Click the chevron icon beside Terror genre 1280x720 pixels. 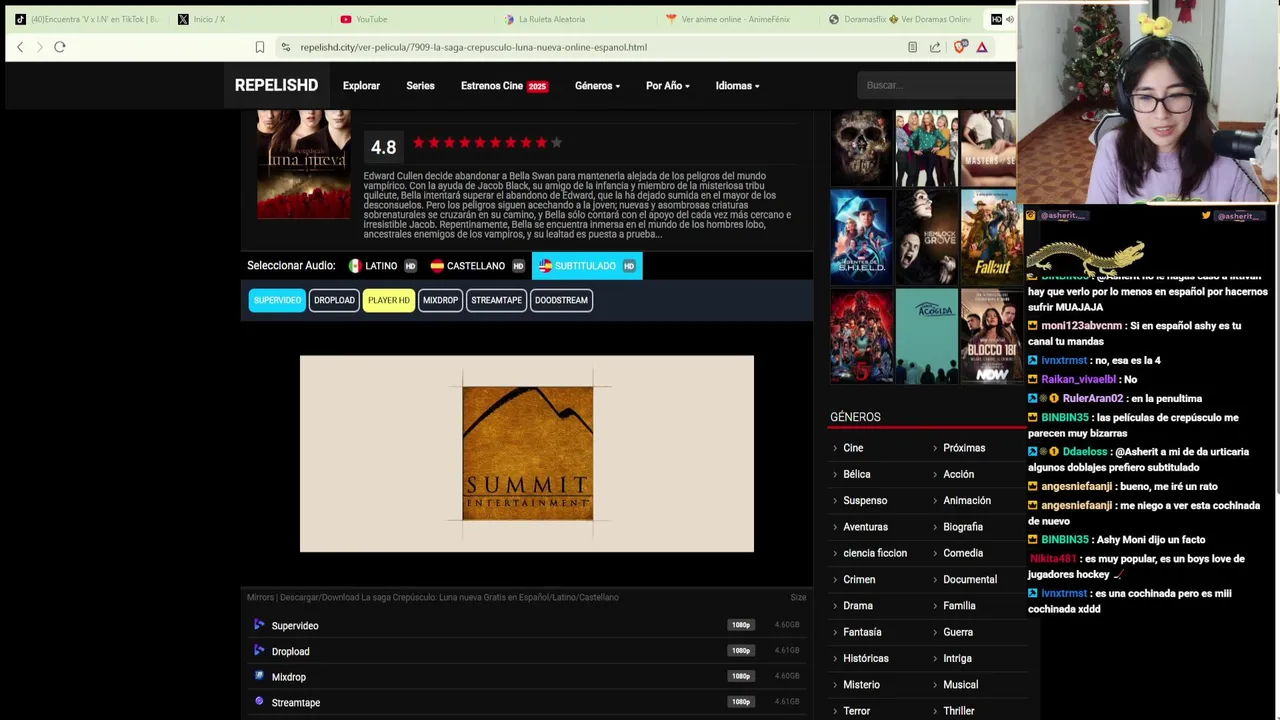click(835, 711)
